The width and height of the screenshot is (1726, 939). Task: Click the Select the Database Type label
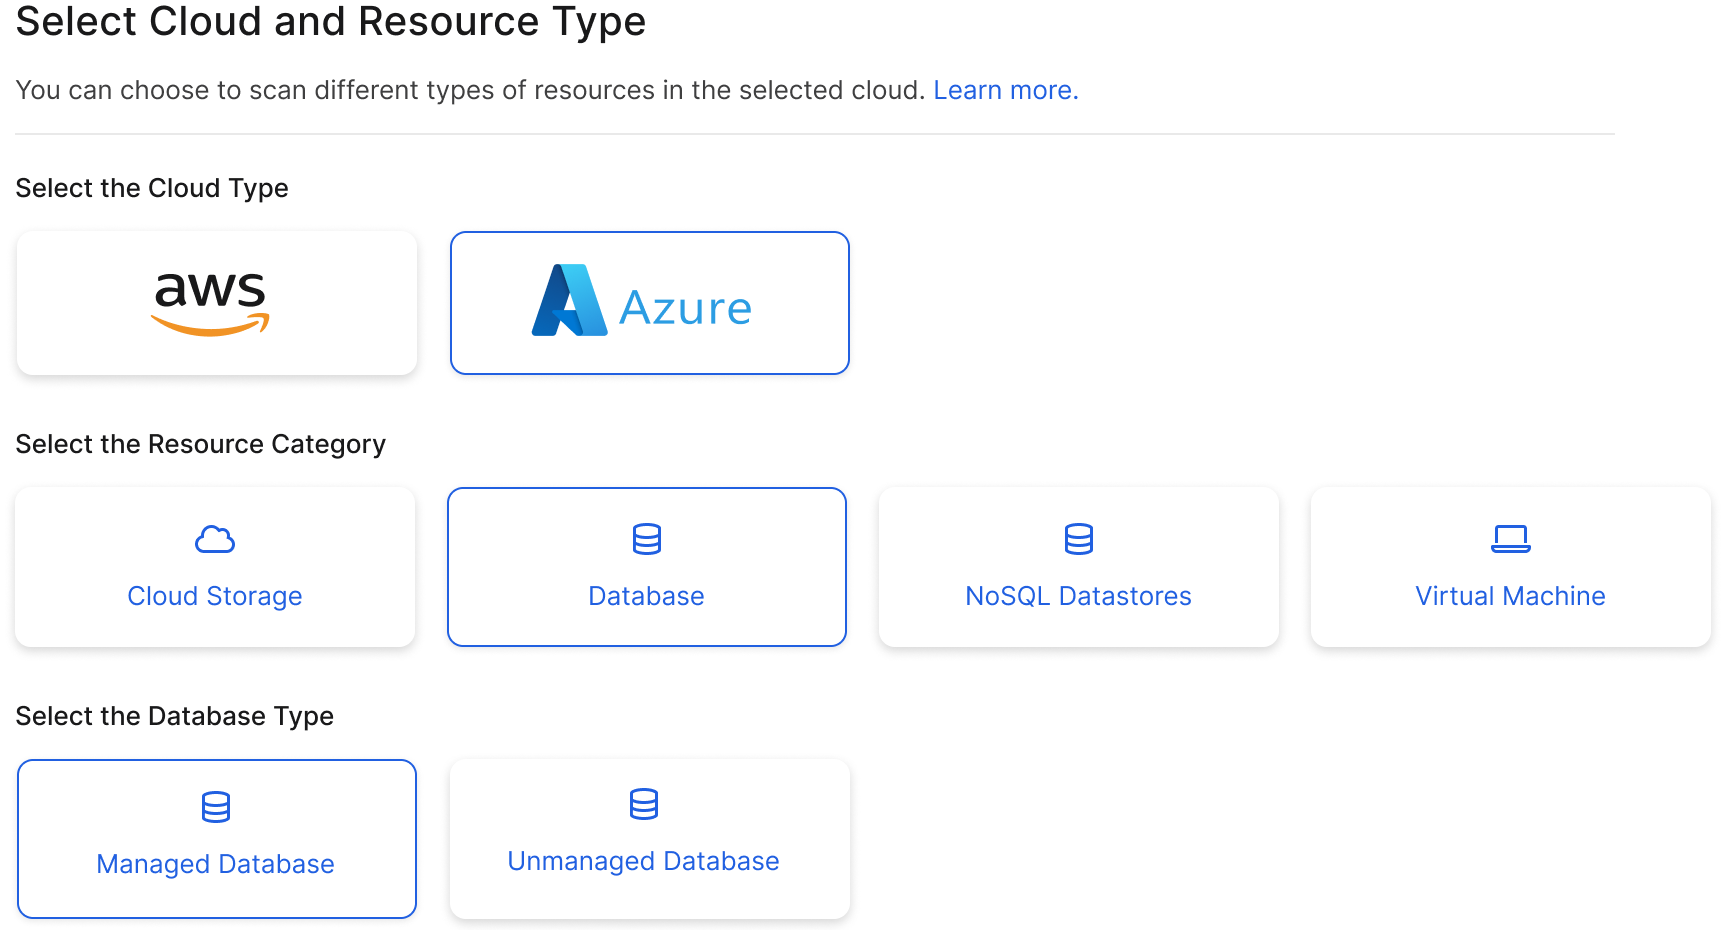point(174,716)
